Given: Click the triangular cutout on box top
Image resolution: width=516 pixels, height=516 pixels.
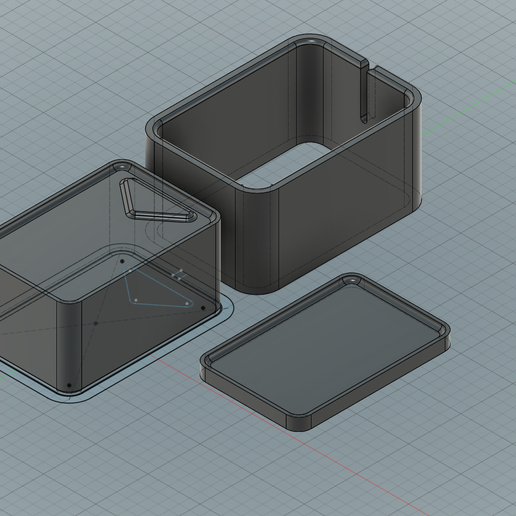Looking at the screenshot, I should (x=157, y=200).
